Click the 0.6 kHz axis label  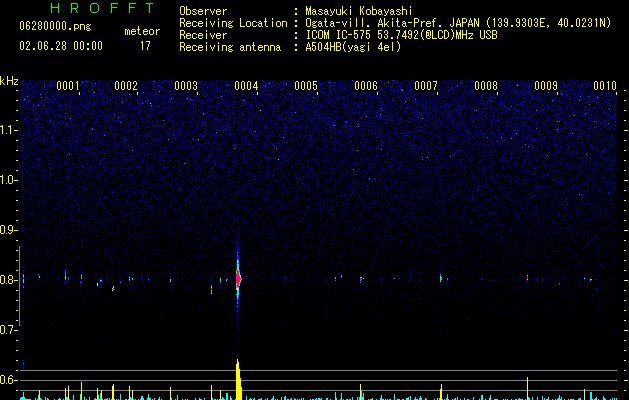click(x=8, y=380)
